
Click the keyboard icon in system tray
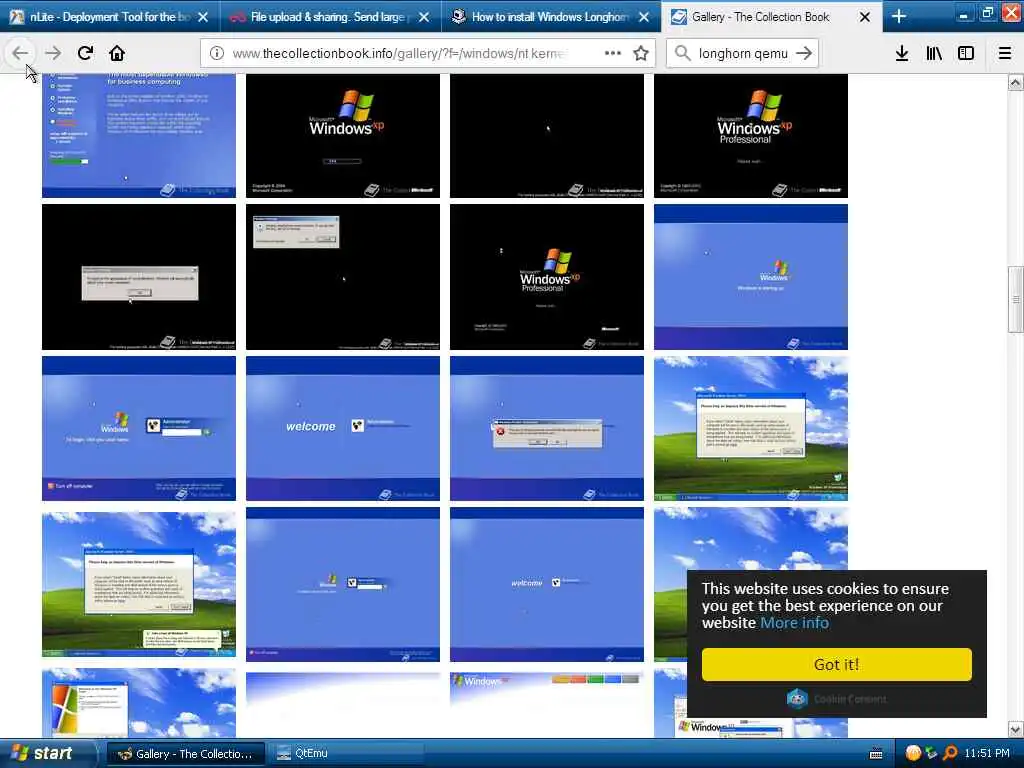(876, 754)
